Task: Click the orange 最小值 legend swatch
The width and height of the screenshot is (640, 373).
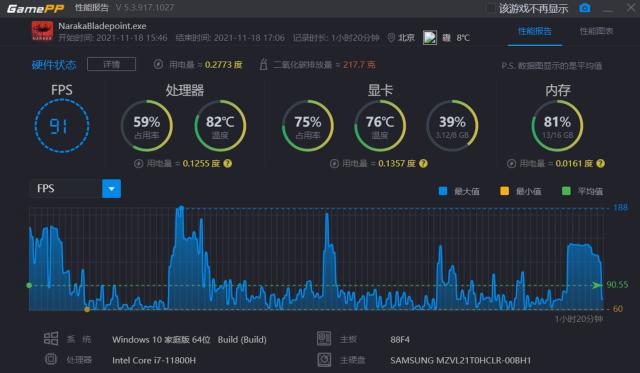Action: pos(504,191)
